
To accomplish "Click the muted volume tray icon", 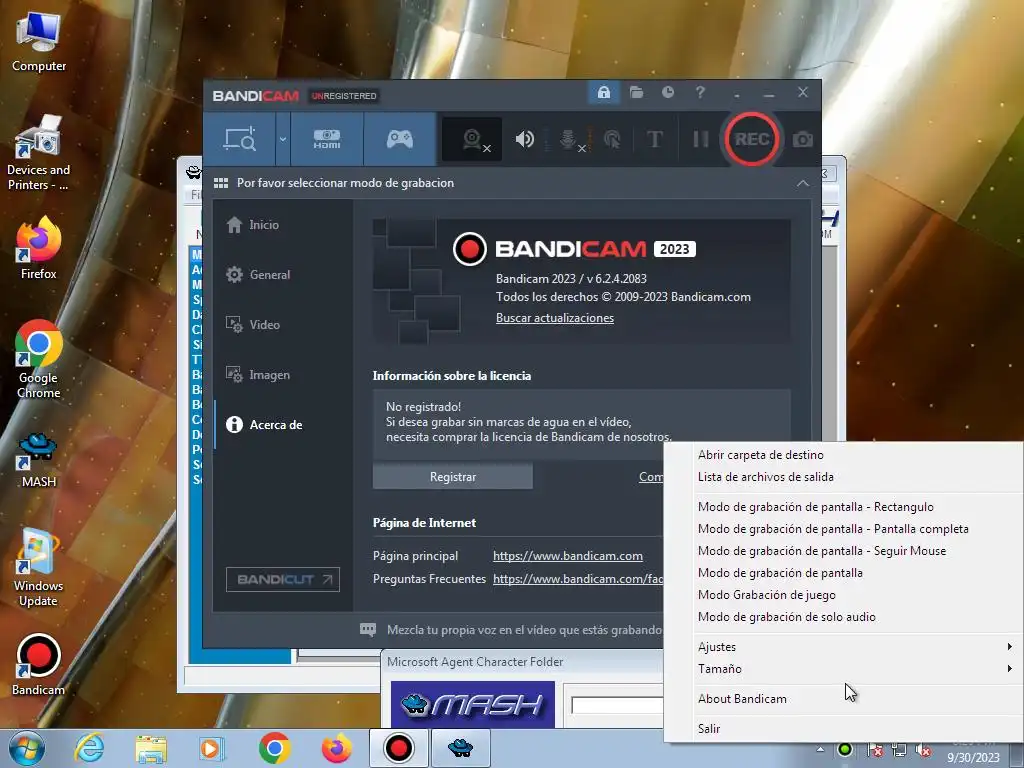I will tap(923, 750).
